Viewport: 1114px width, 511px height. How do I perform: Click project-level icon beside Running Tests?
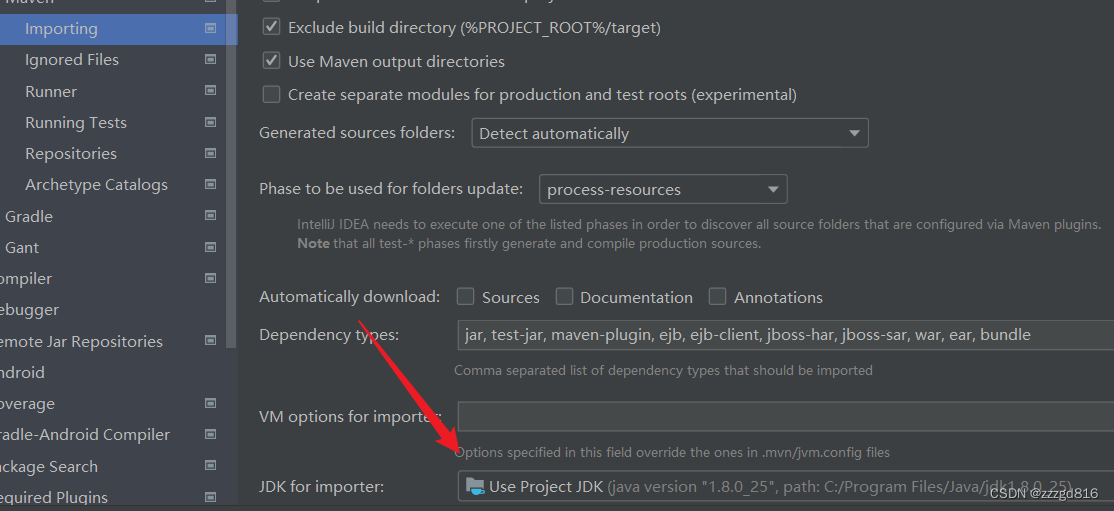210,122
